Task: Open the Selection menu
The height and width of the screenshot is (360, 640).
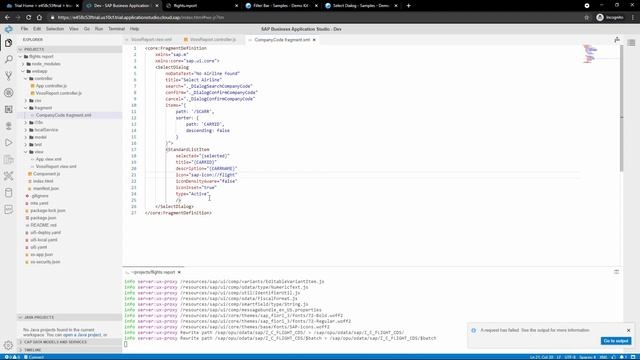Action: (x=55, y=29)
